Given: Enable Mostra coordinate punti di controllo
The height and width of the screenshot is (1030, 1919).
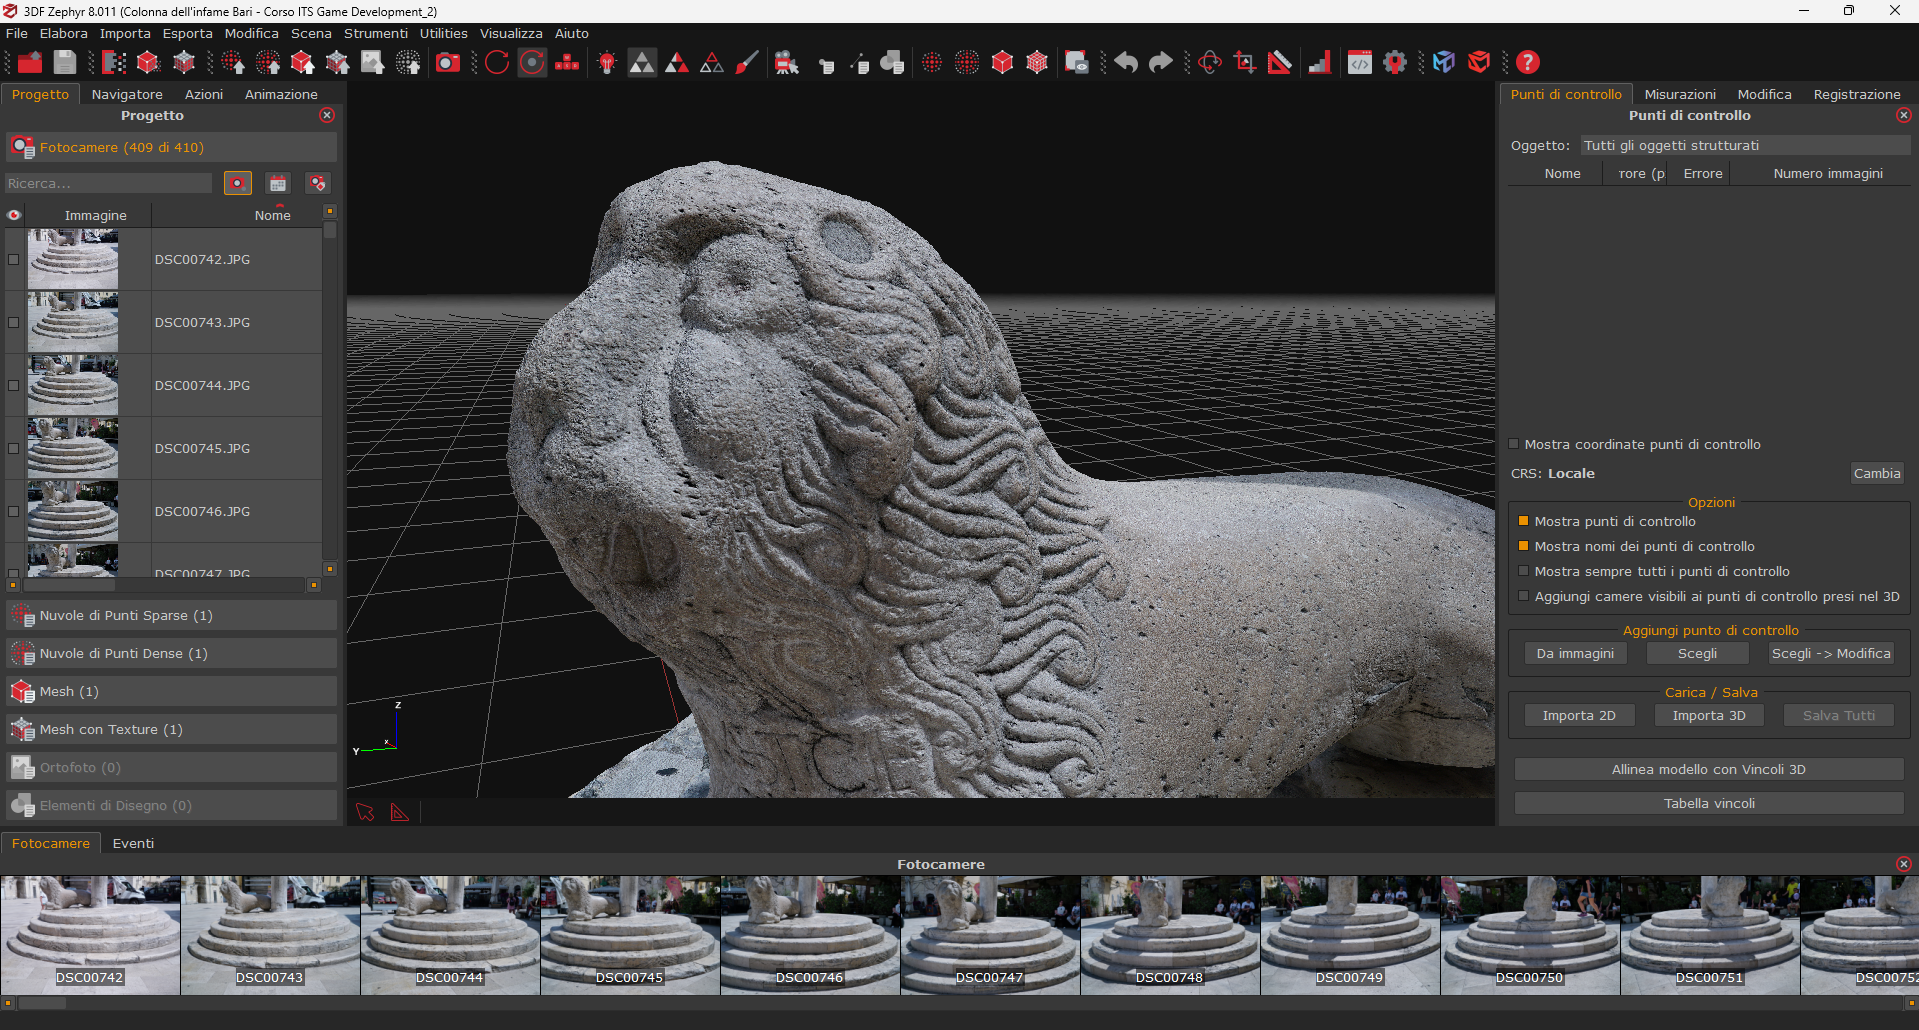Looking at the screenshot, I should (1514, 444).
